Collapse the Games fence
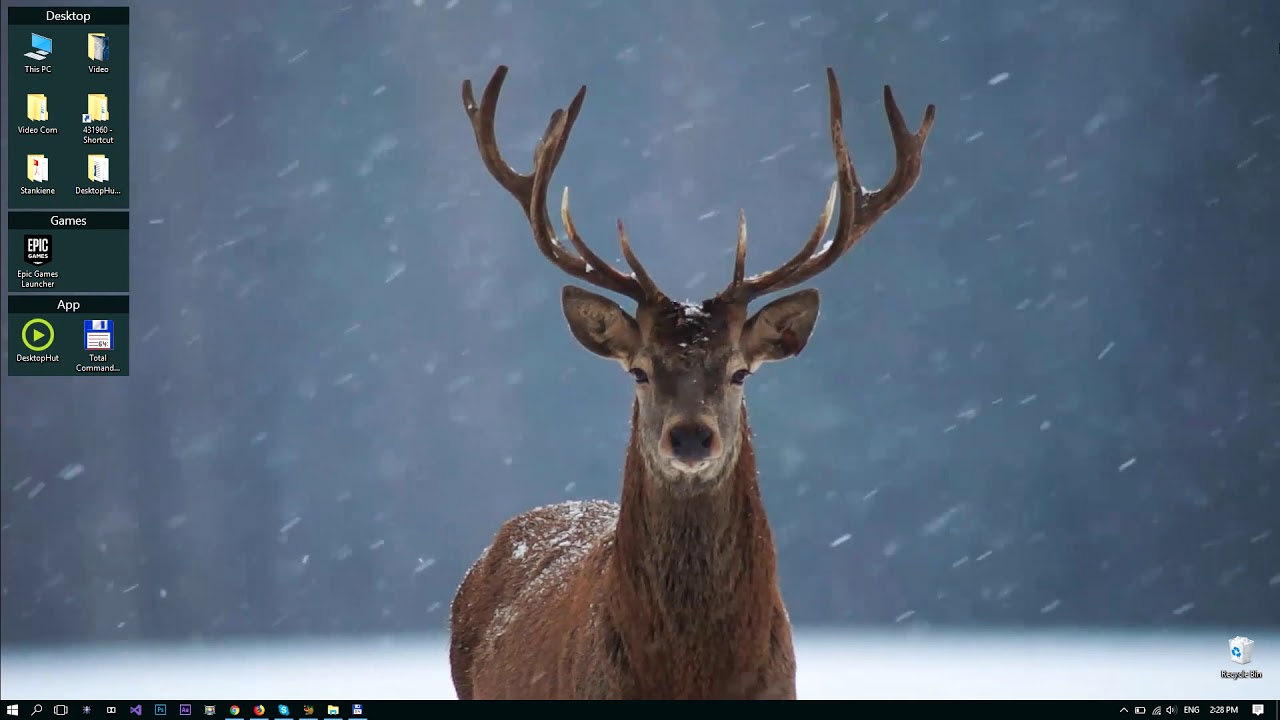This screenshot has width=1280, height=720. click(x=68, y=220)
